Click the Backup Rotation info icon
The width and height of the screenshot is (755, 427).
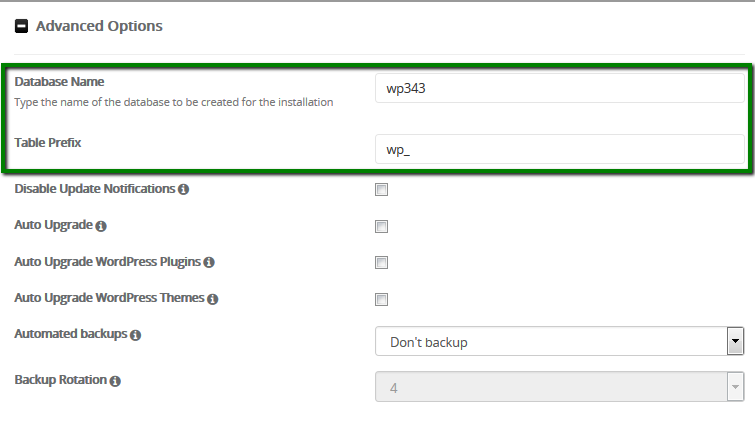(115, 381)
